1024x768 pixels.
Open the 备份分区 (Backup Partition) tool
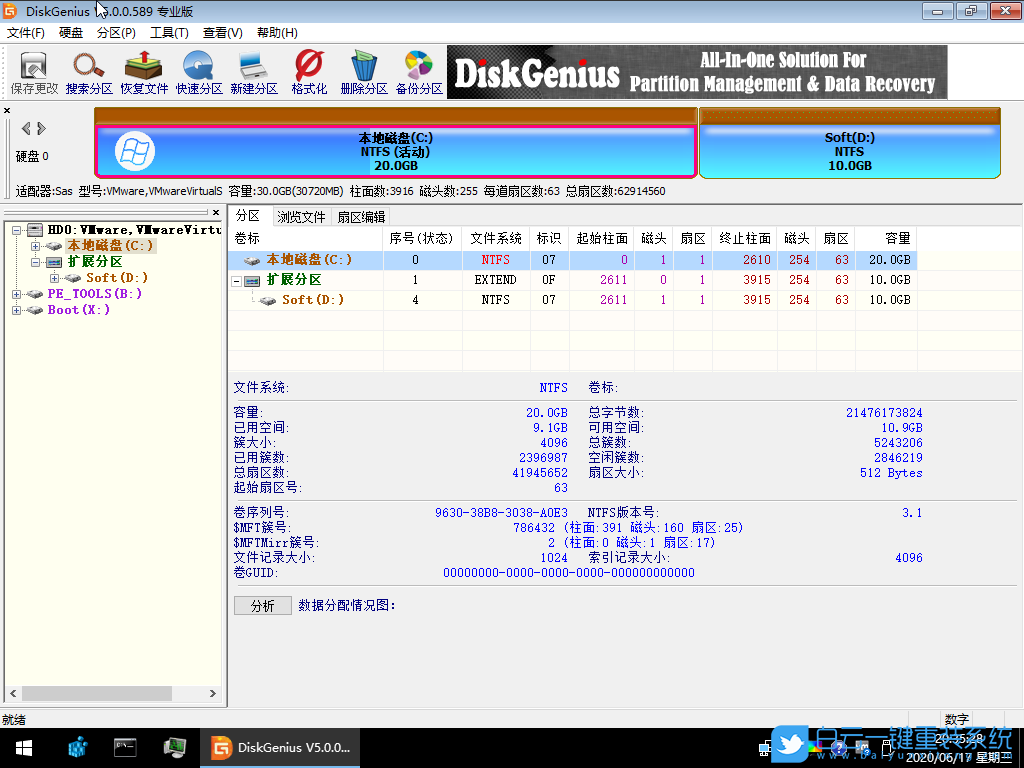pos(418,70)
